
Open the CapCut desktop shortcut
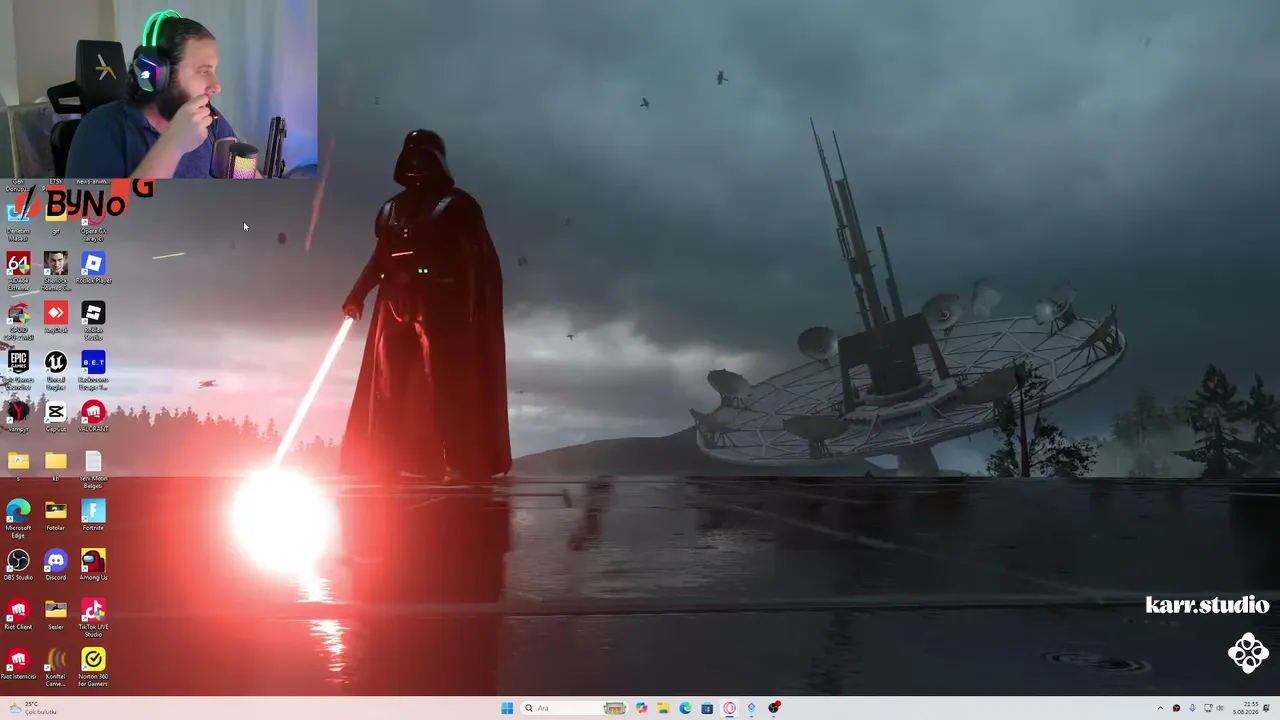tap(56, 416)
